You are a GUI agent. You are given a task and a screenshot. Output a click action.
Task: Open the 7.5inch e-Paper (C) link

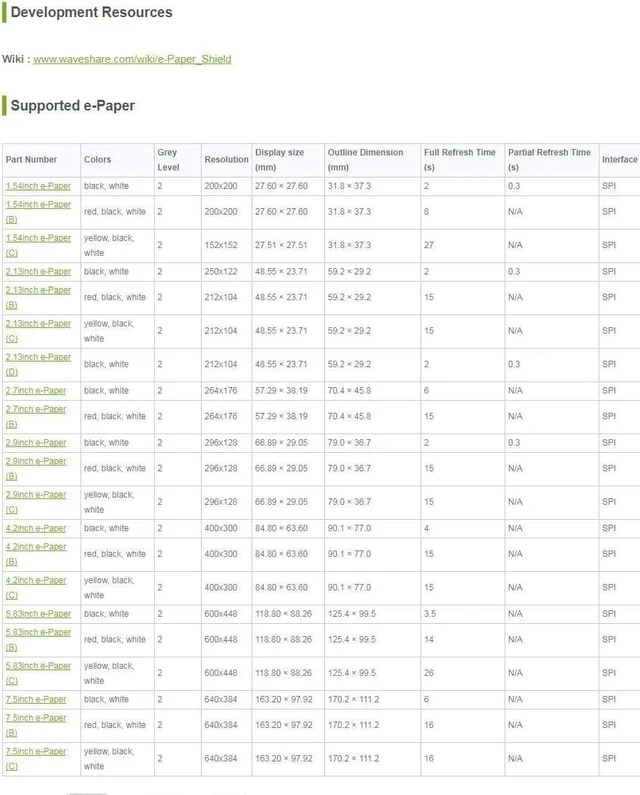(x=35, y=759)
